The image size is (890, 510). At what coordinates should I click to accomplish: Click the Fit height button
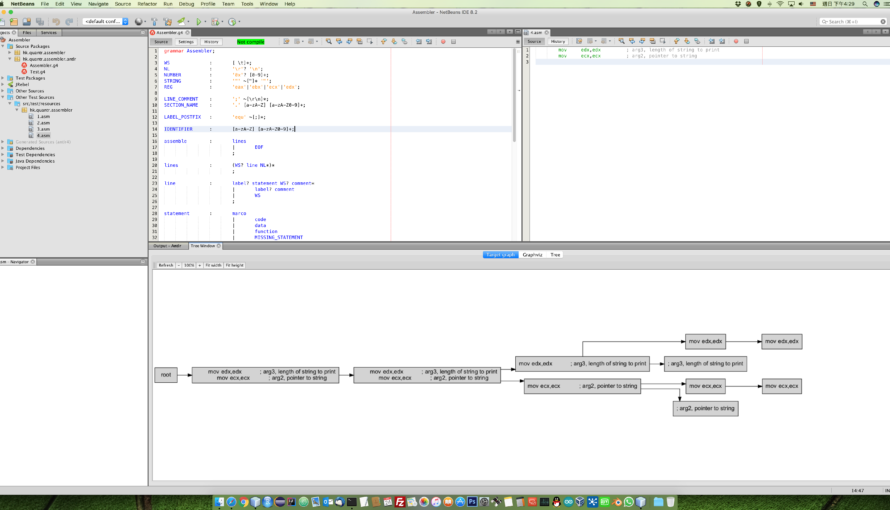click(x=234, y=265)
